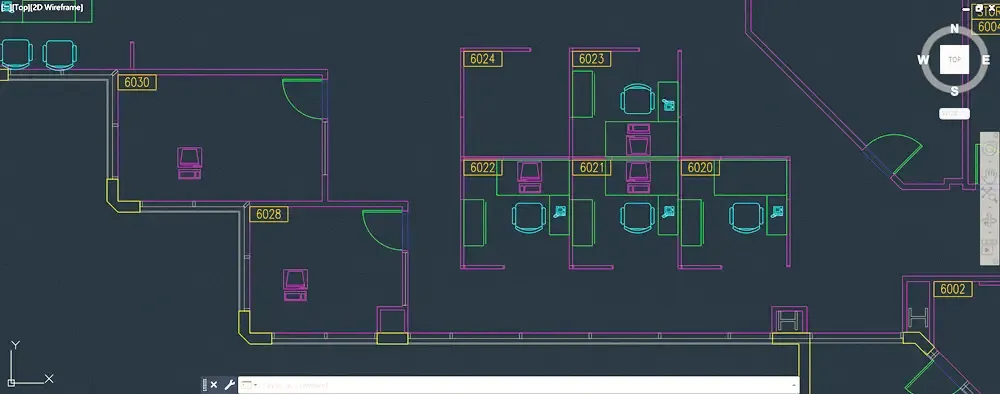Select the W compass point on ViewCube
This screenshot has width=1000, height=394.
[x=923, y=60]
